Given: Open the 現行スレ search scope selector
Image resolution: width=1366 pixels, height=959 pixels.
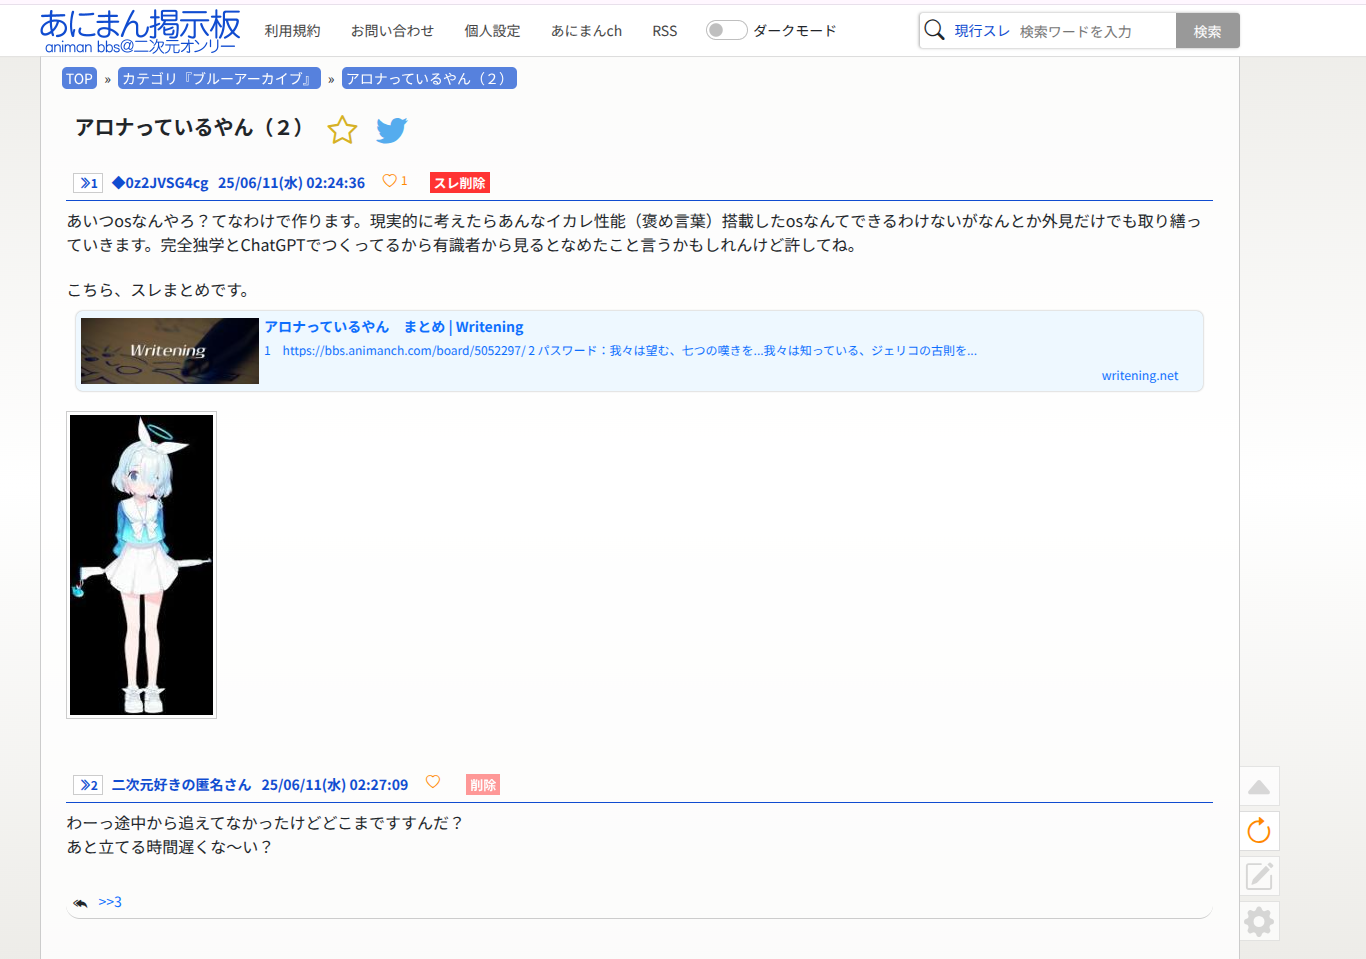Looking at the screenshot, I should click(981, 31).
